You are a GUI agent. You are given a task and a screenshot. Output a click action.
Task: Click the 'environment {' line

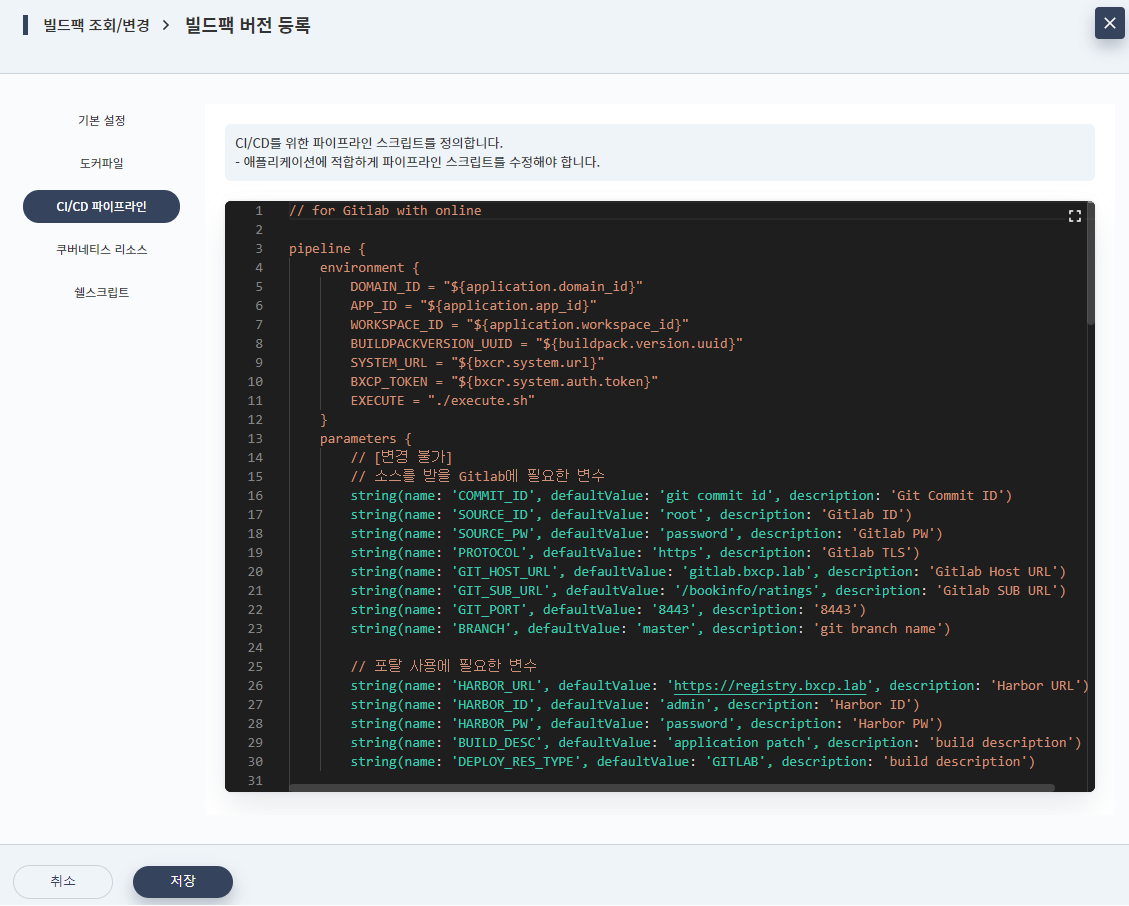pos(369,268)
